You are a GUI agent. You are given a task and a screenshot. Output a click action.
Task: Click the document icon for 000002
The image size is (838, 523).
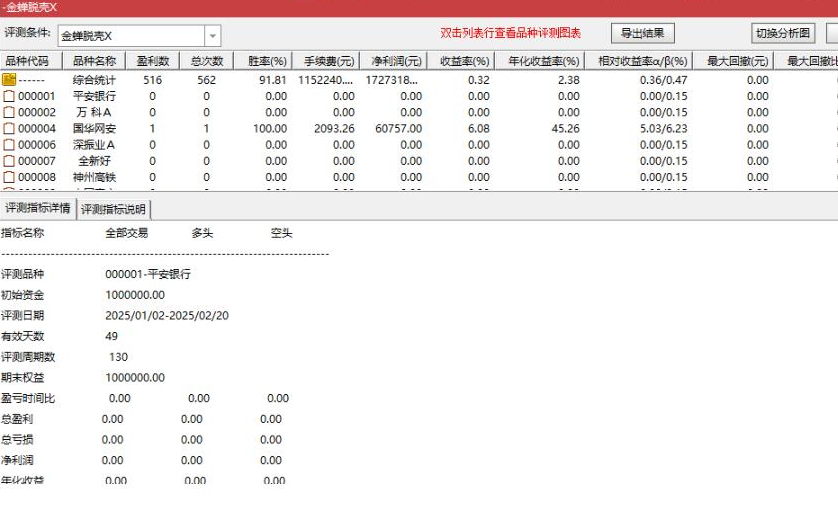(9, 113)
